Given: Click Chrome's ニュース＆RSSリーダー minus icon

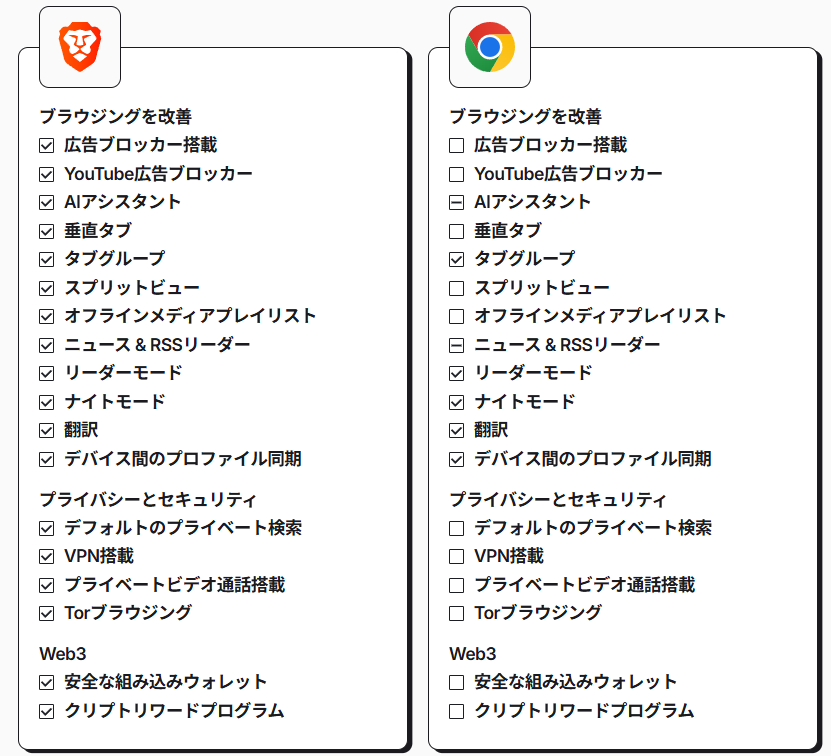Looking at the screenshot, I should [456, 346].
